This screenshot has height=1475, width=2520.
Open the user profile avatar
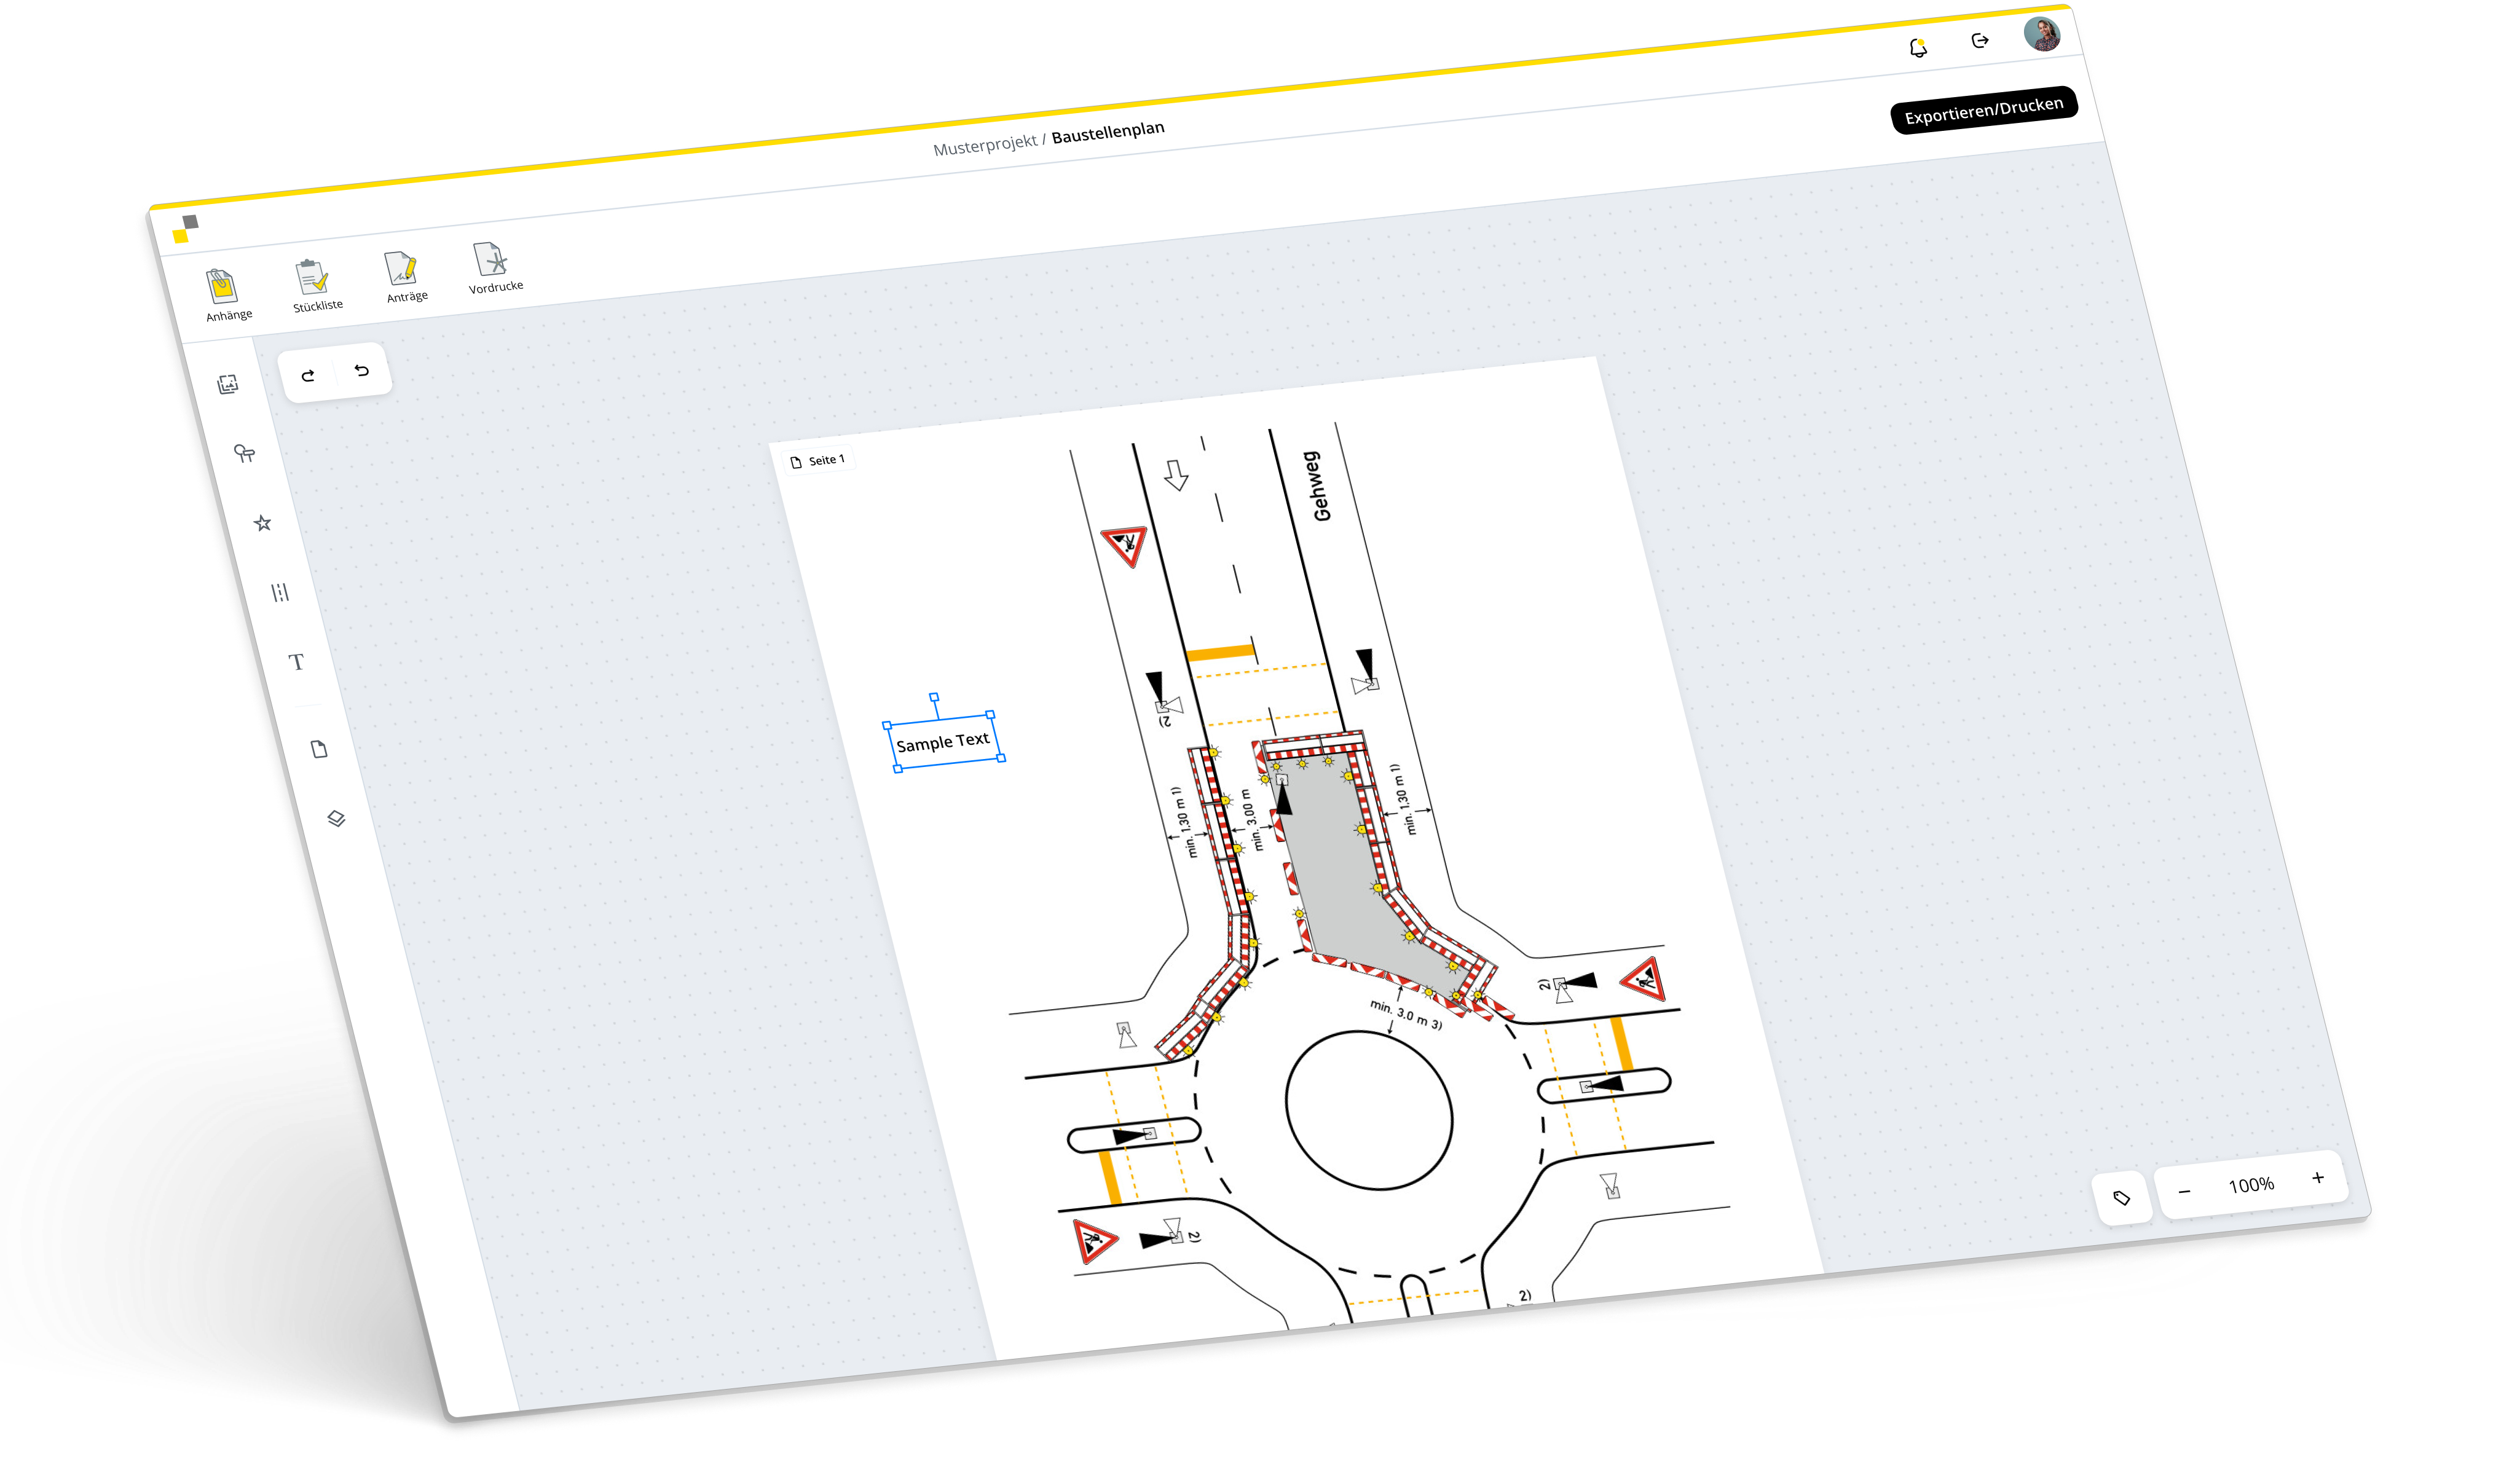click(2041, 33)
